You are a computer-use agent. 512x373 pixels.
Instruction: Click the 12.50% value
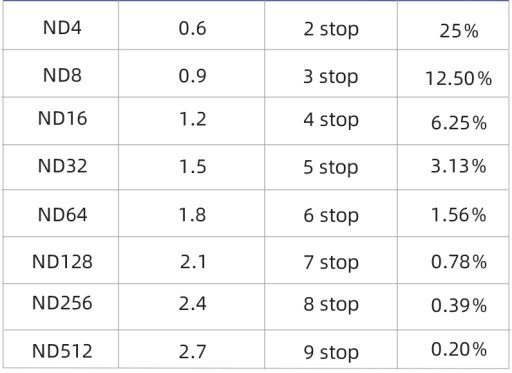[459, 79]
